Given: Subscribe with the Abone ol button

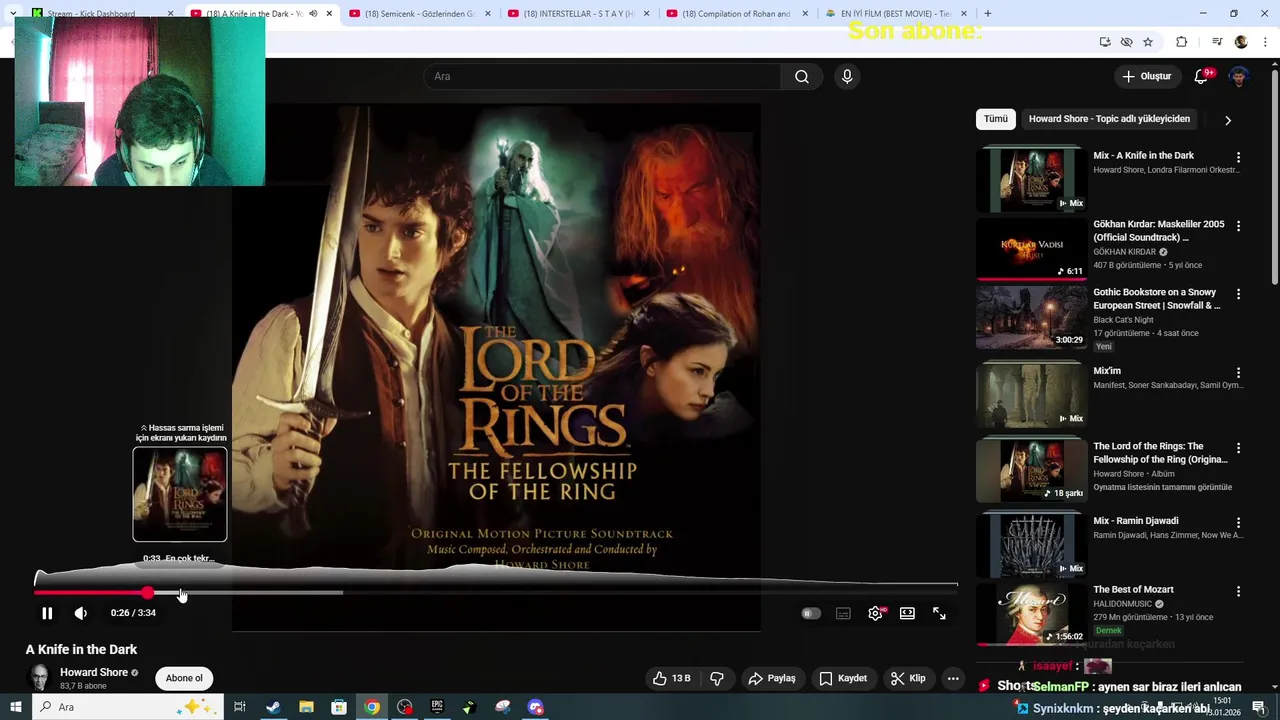Looking at the screenshot, I should point(184,678).
